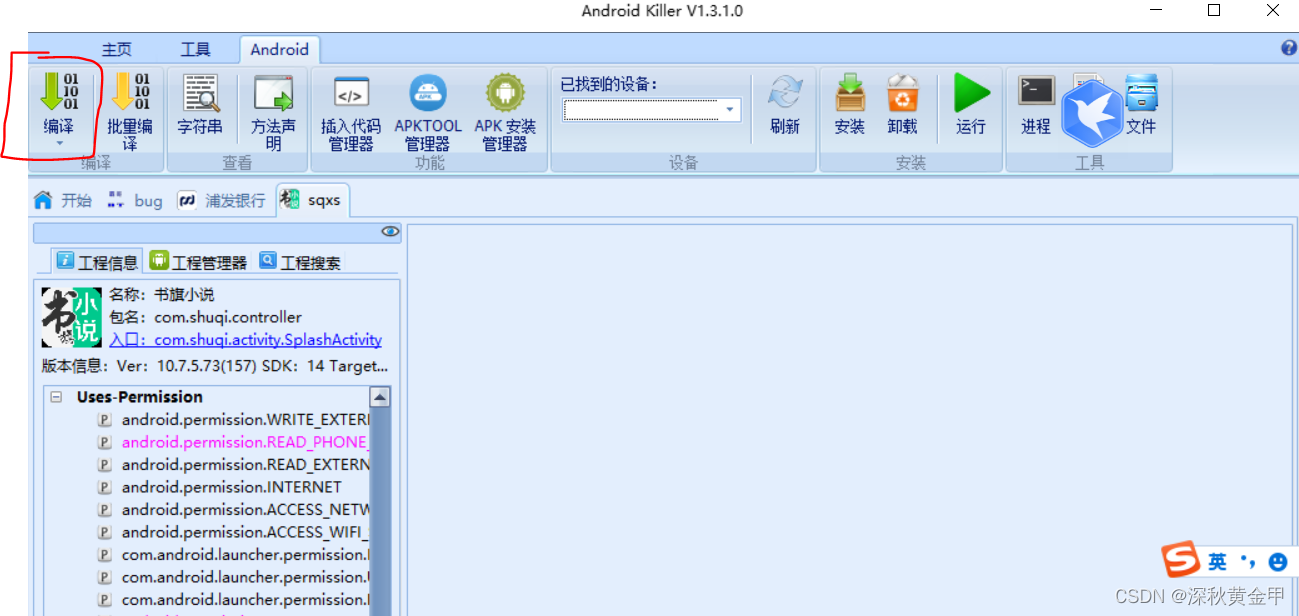Click the 刷新 refresh devices icon
Image resolution: width=1299 pixels, height=616 pixels.
tap(785, 93)
